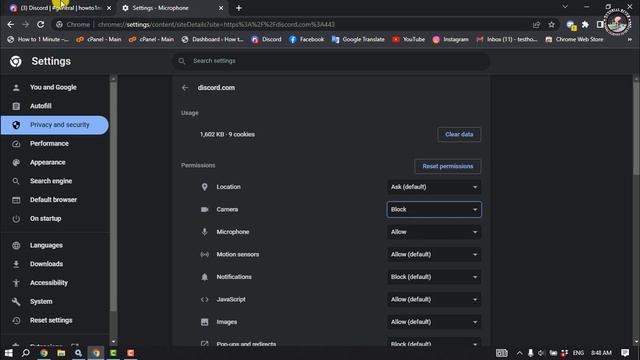Open the JavaScript permission dropdown
This screenshot has height=360, width=640.
(x=434, y=299)
